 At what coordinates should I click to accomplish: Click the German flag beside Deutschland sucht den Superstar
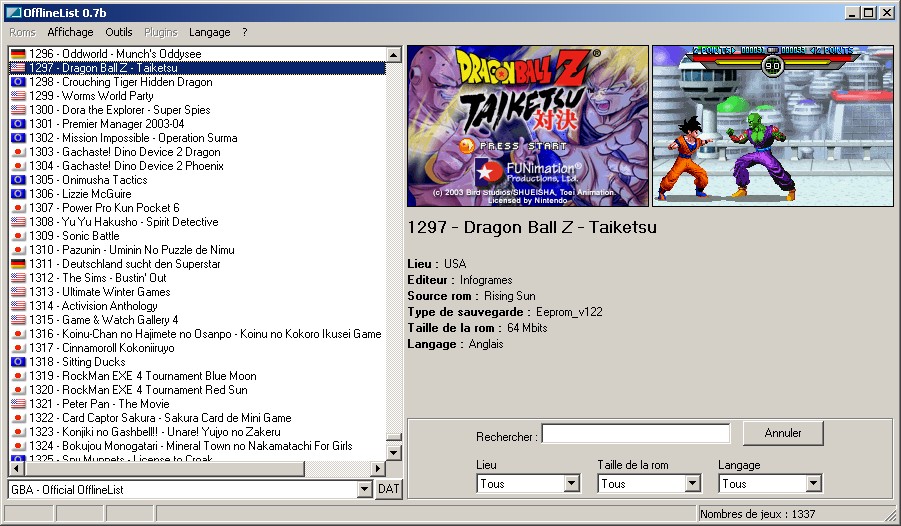pyautogui.click(x=18, y=264)
